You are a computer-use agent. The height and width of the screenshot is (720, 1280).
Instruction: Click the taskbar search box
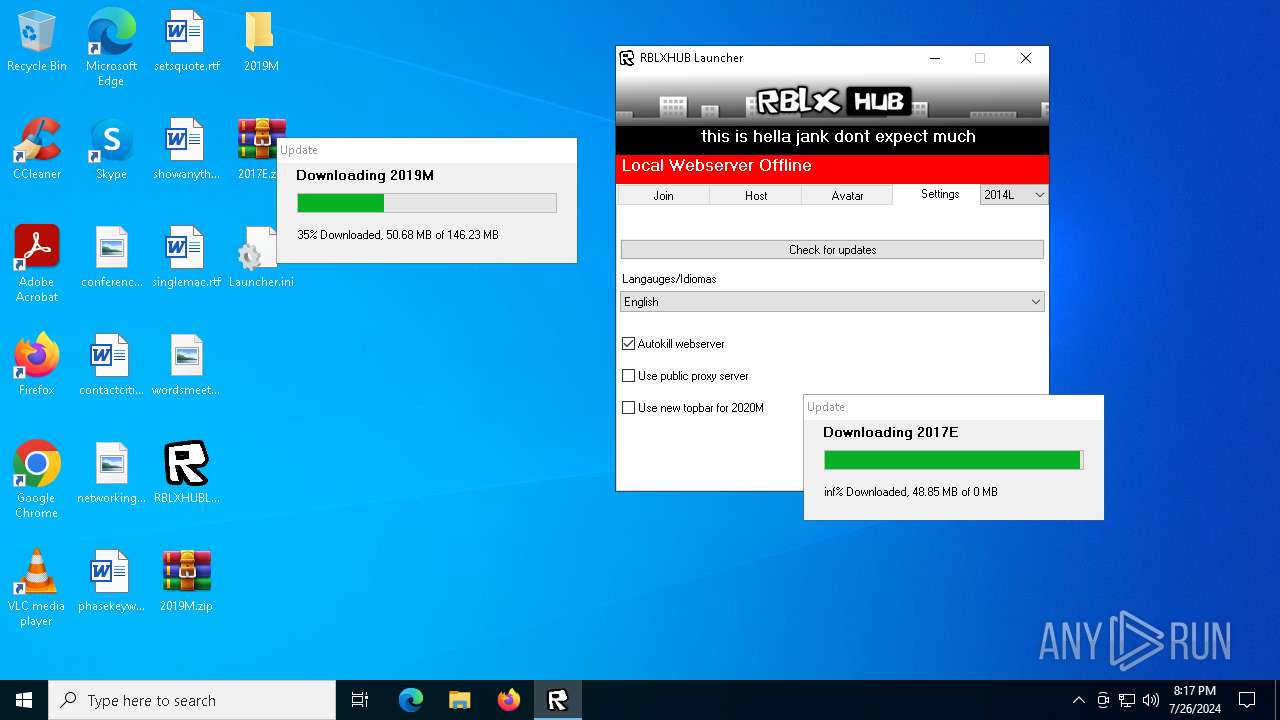[192, 700]
